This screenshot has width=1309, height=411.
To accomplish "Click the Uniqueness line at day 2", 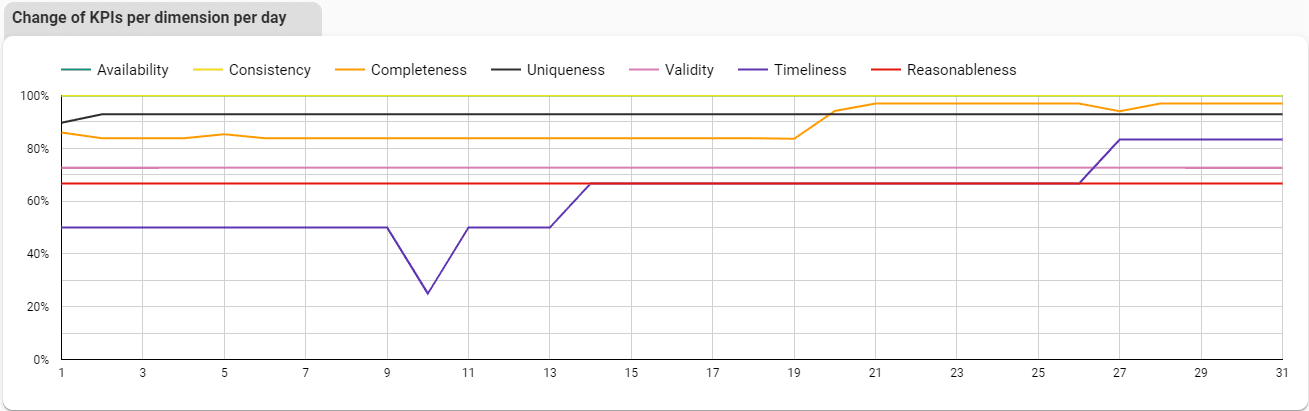I will click(x=102, y=114).
